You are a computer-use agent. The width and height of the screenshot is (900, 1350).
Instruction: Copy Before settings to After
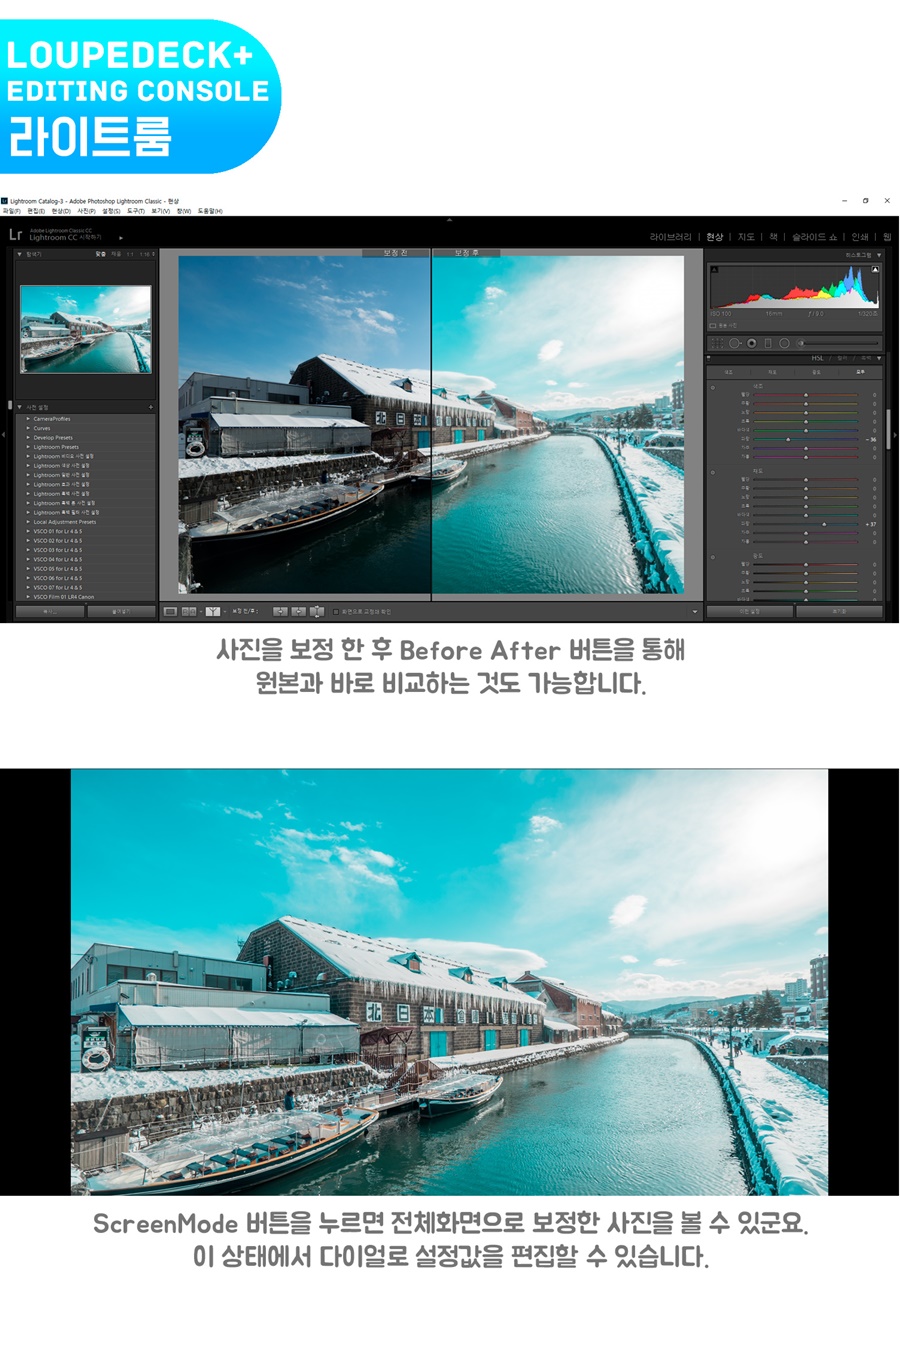tap(280, 611)
